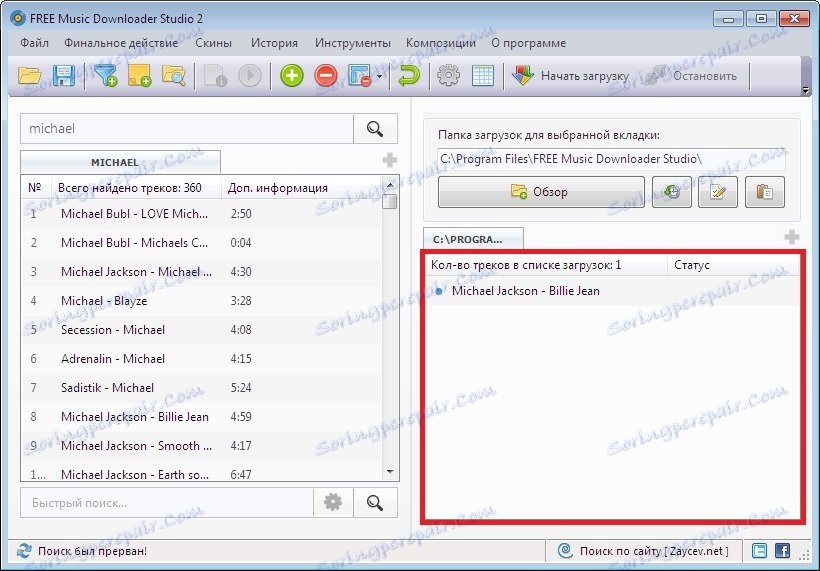
Task: Save the list with the floppy disk icon
Action: click(64, 76)
